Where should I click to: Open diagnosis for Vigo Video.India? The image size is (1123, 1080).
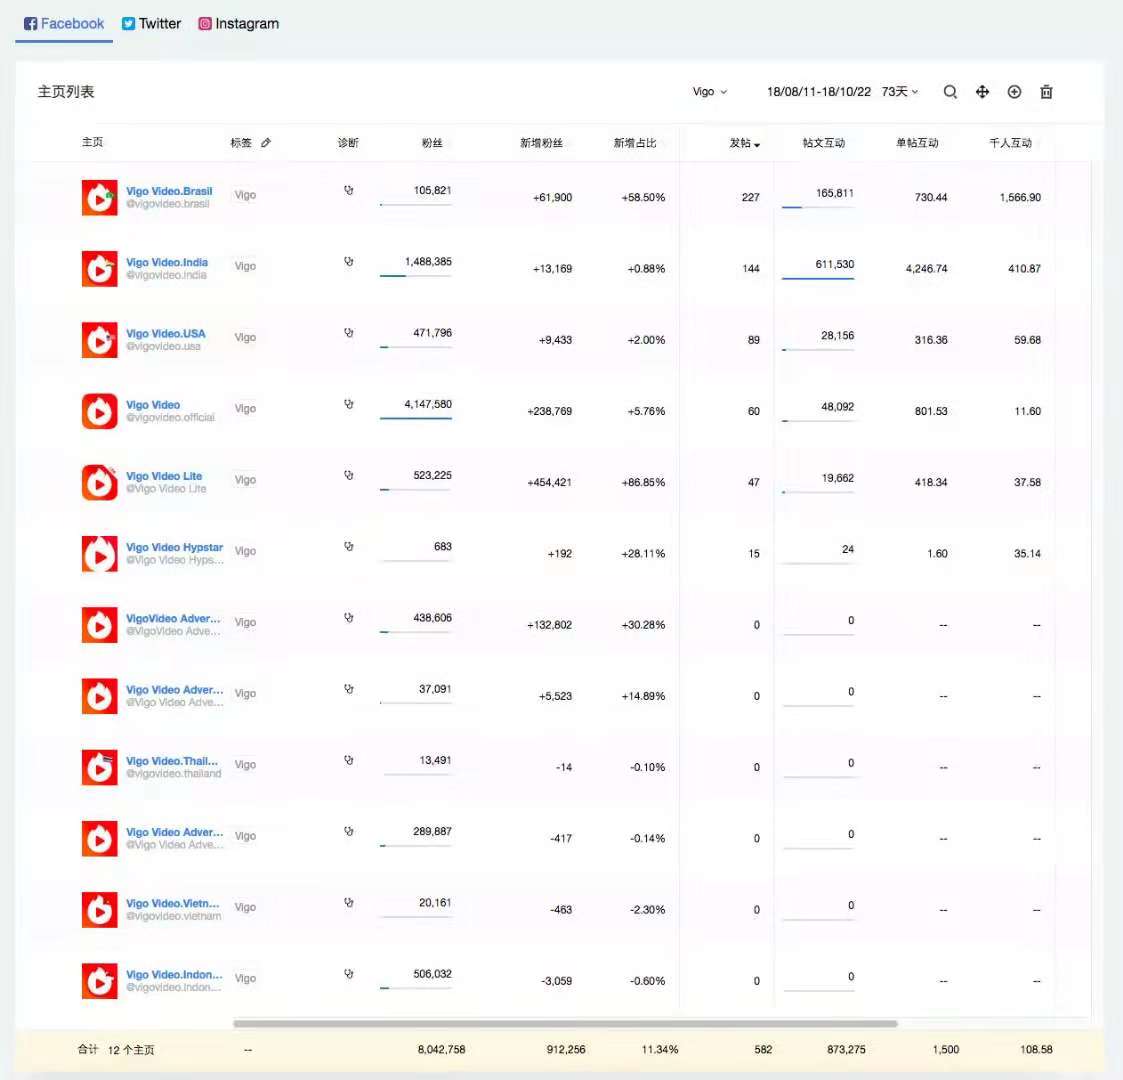(x=349, y=261)
